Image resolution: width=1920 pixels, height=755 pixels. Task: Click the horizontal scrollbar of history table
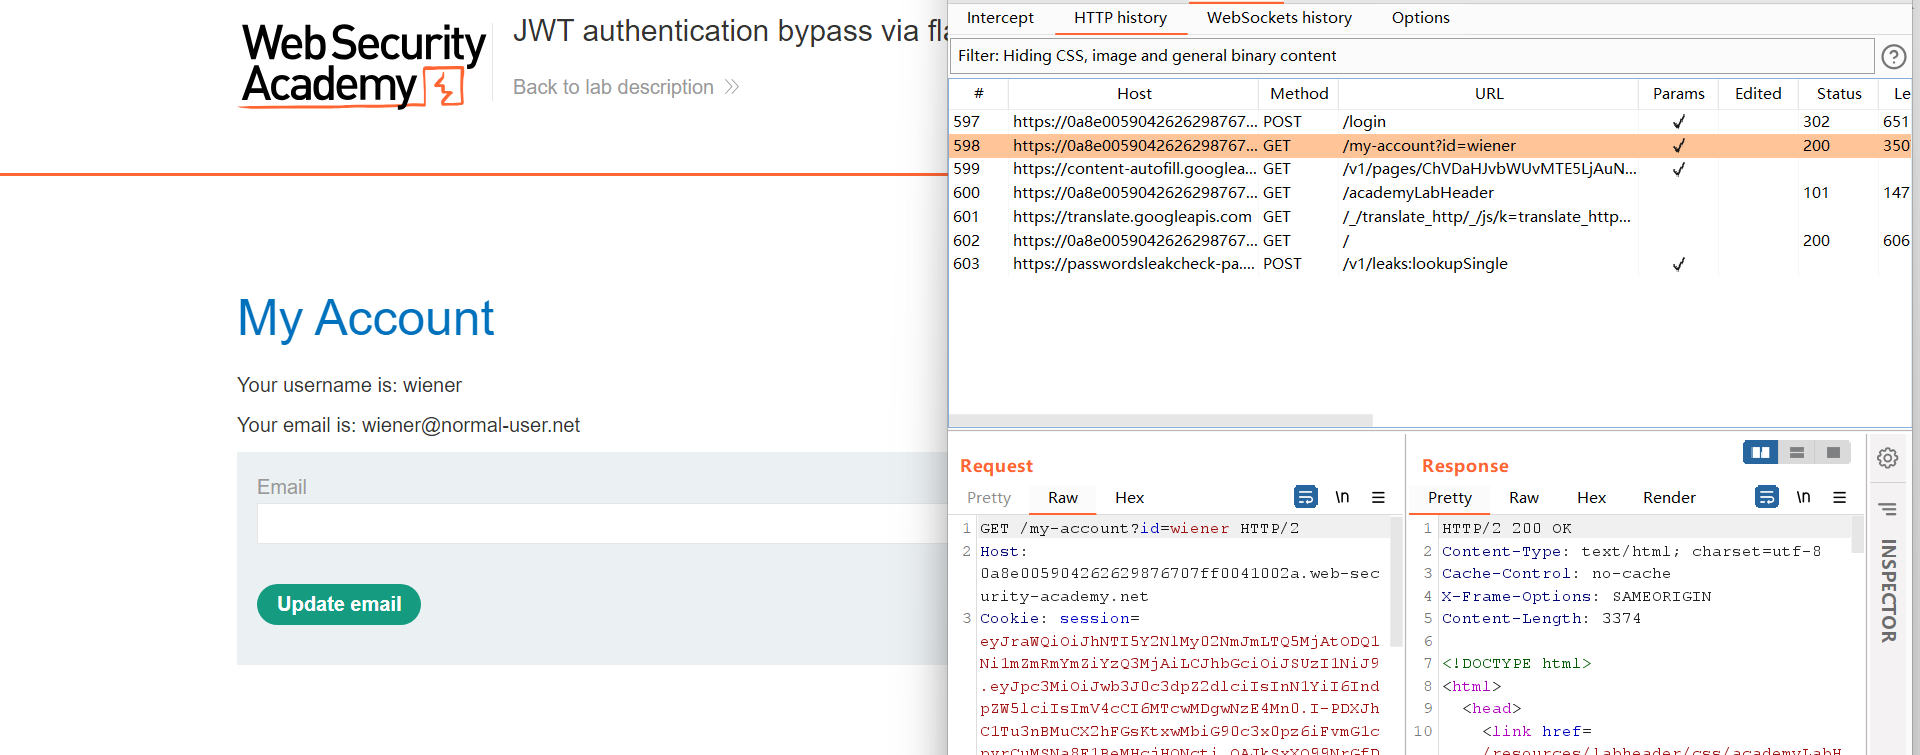click(x=1160, y=421)
